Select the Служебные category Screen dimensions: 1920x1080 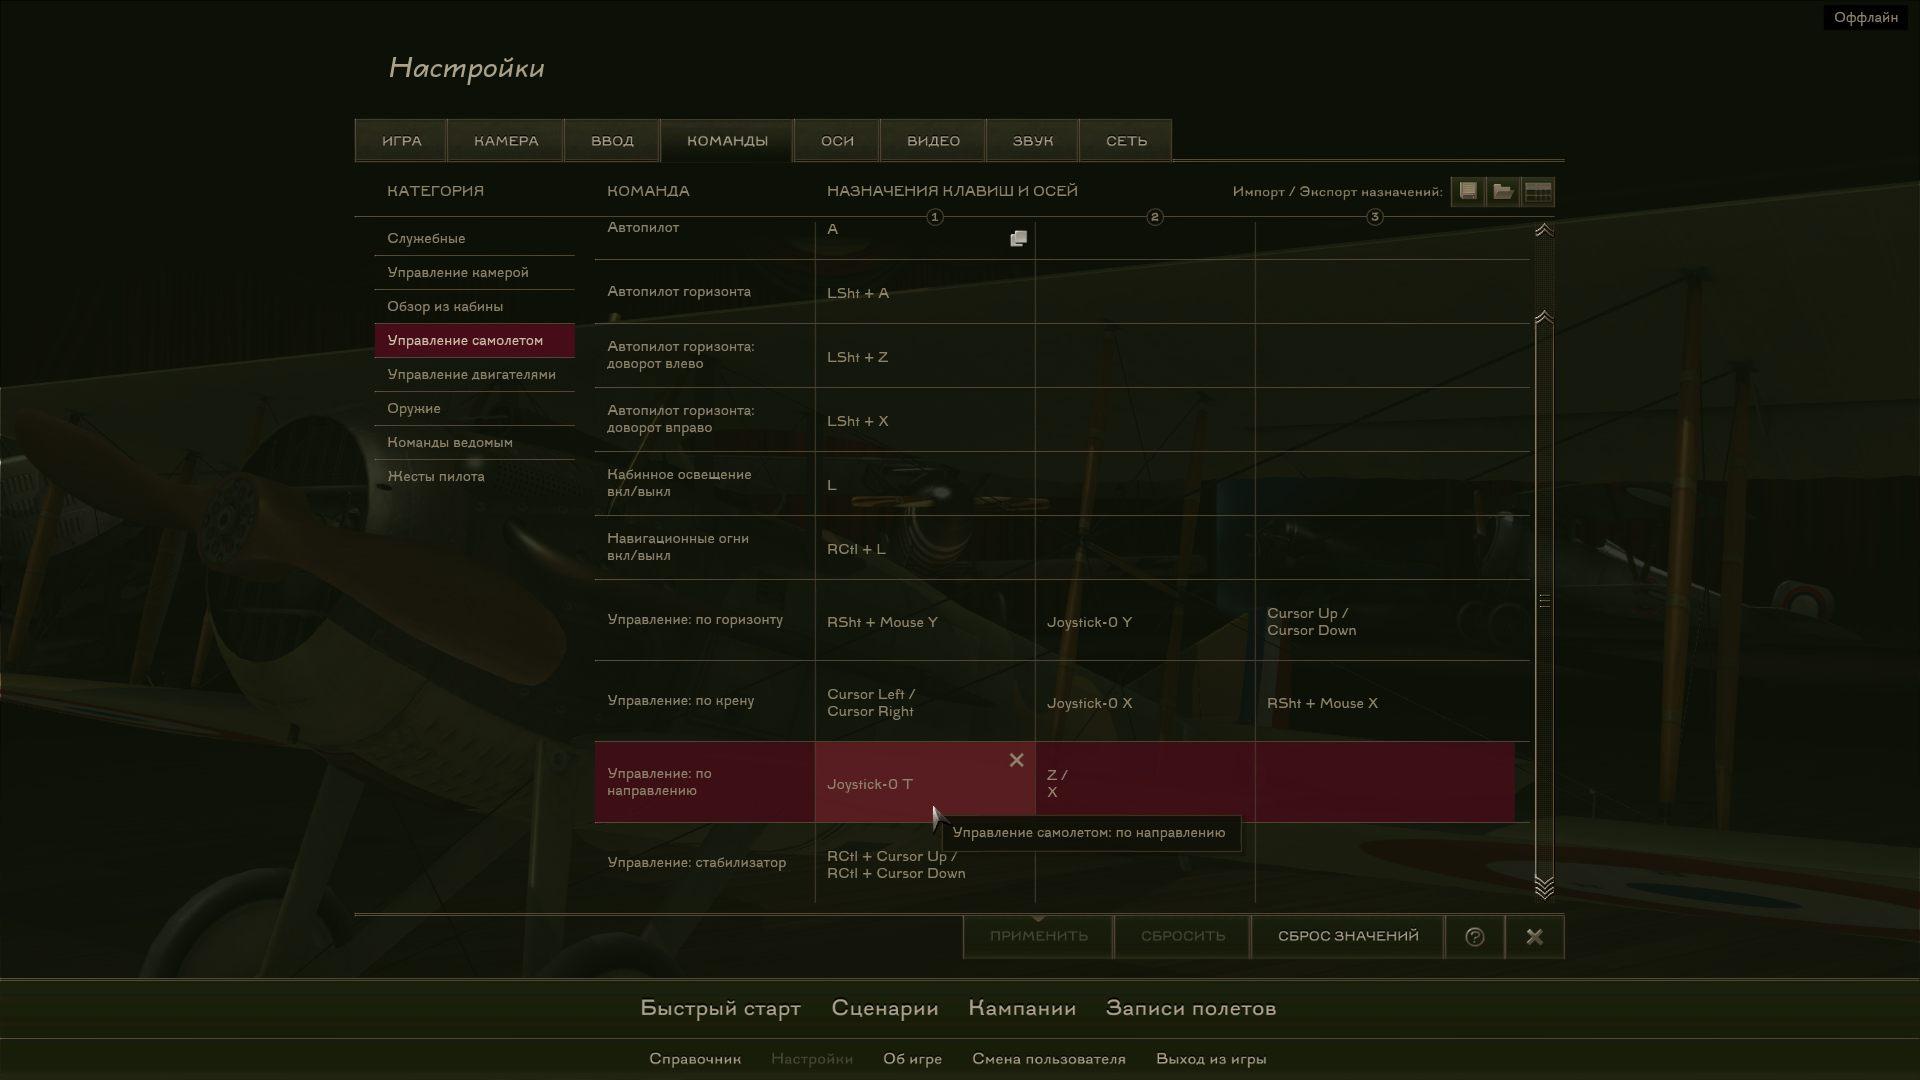[474, 238]
